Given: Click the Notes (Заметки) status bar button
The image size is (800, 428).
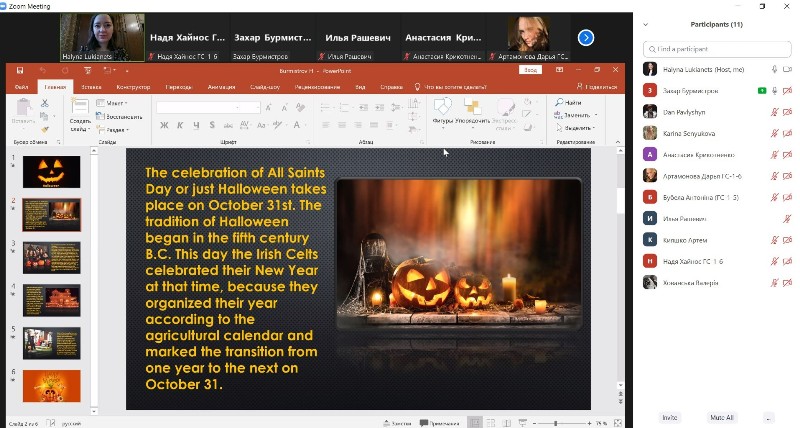Looking at the screenshot, I should (397, 423).
